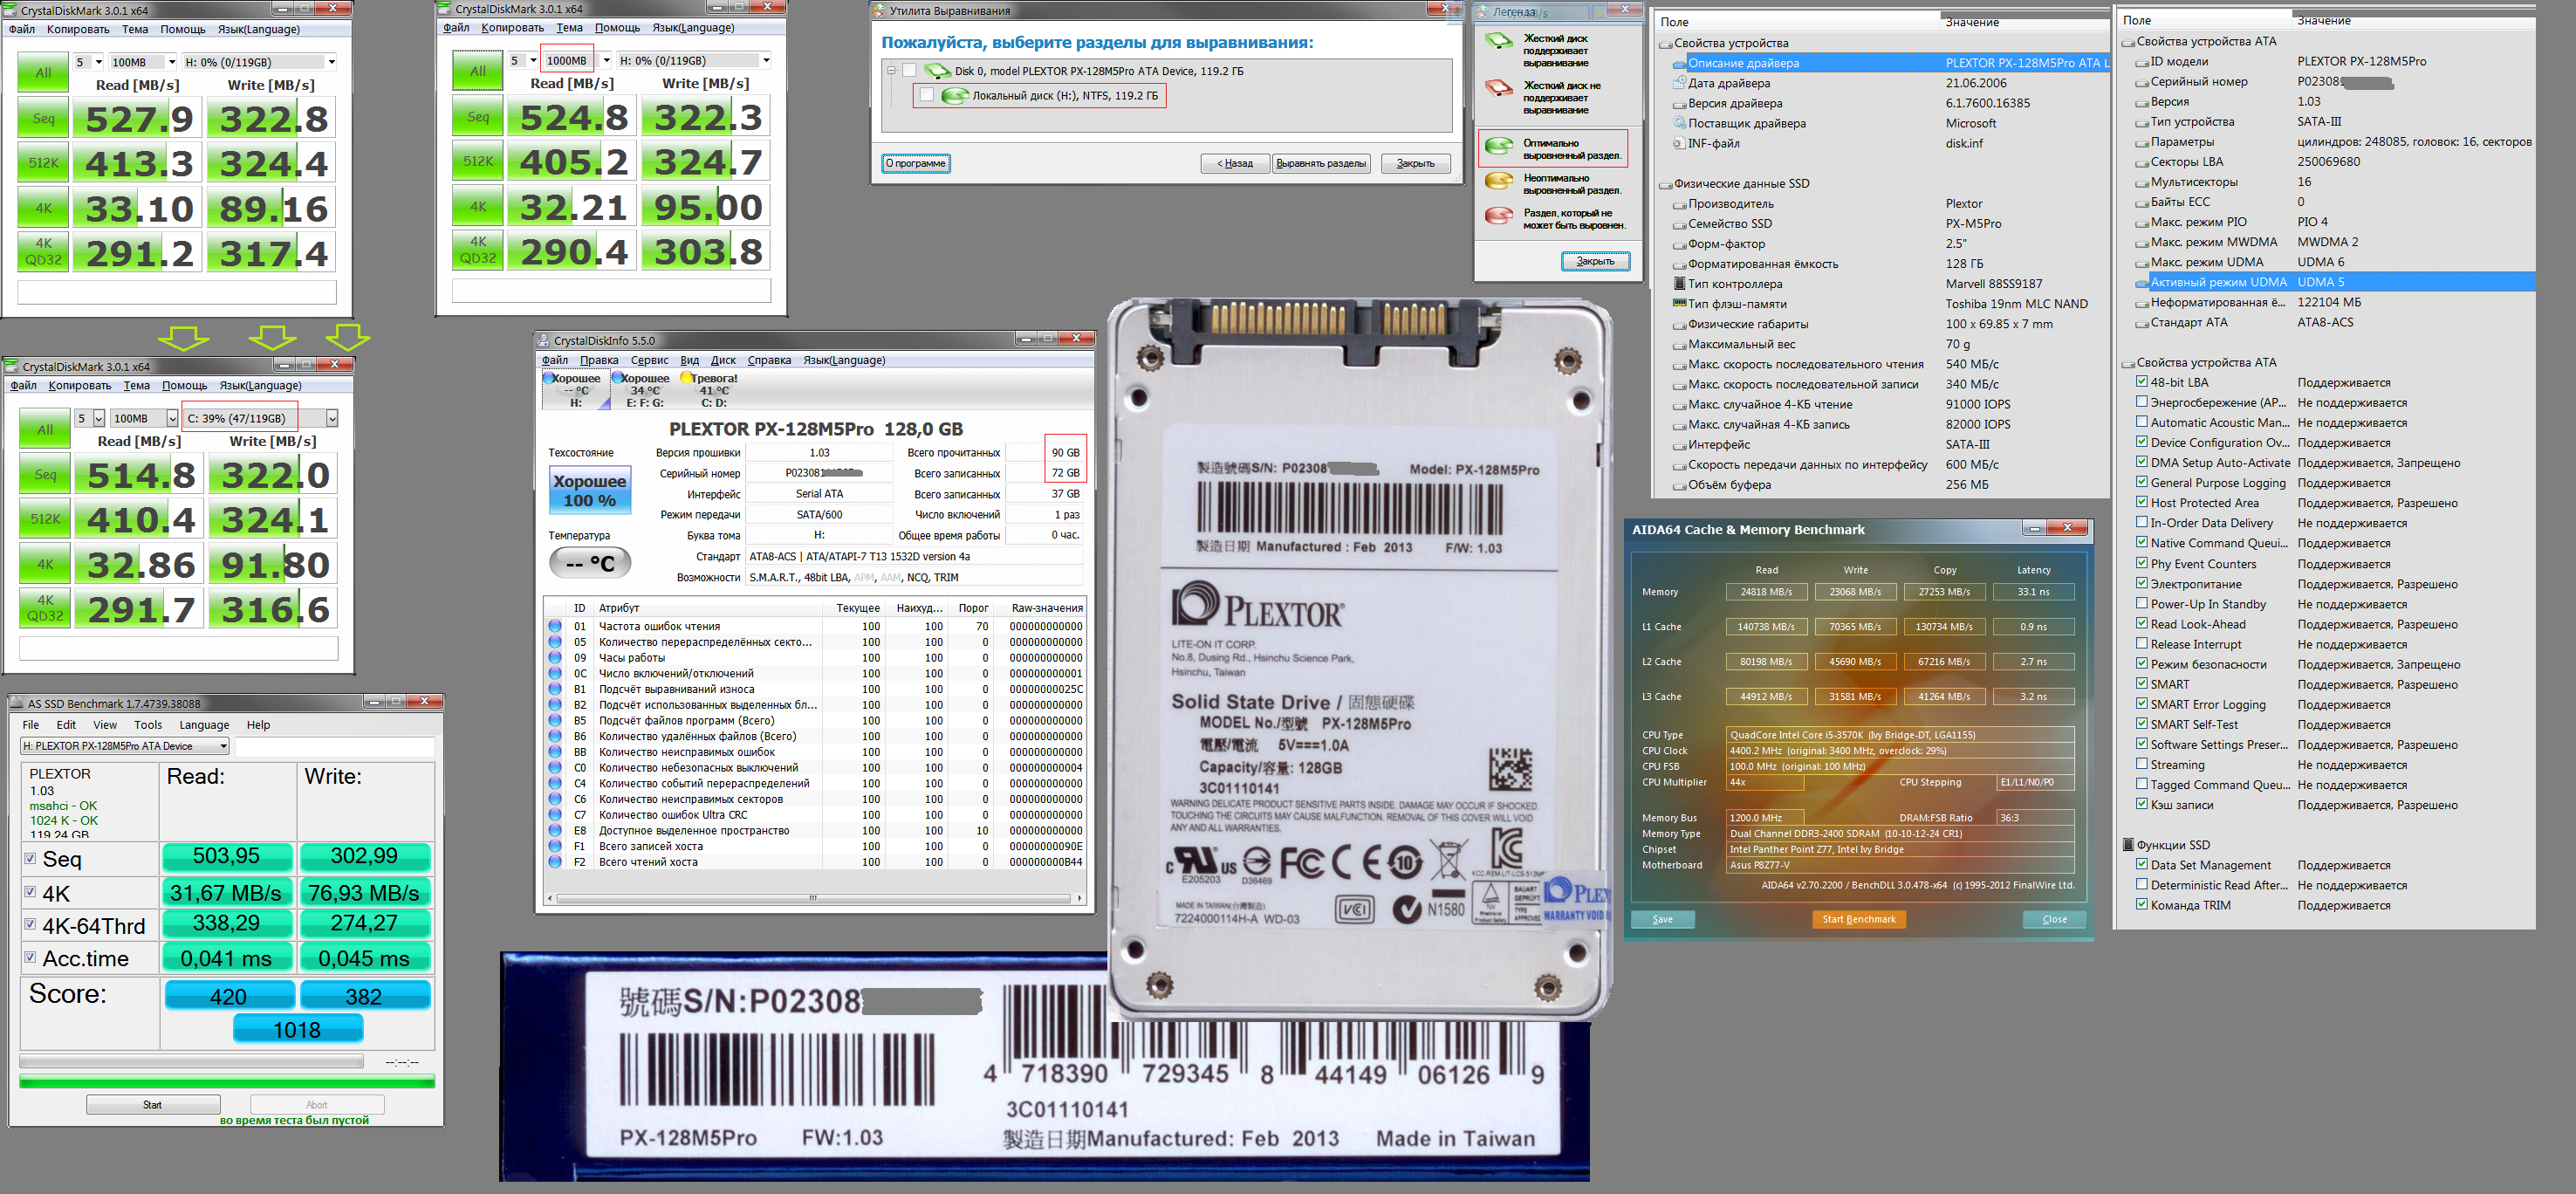Click the disk icon beside Disk 0 PLEXTOR entry
Screen dimensions: 2576x1194
pos(936,71)
